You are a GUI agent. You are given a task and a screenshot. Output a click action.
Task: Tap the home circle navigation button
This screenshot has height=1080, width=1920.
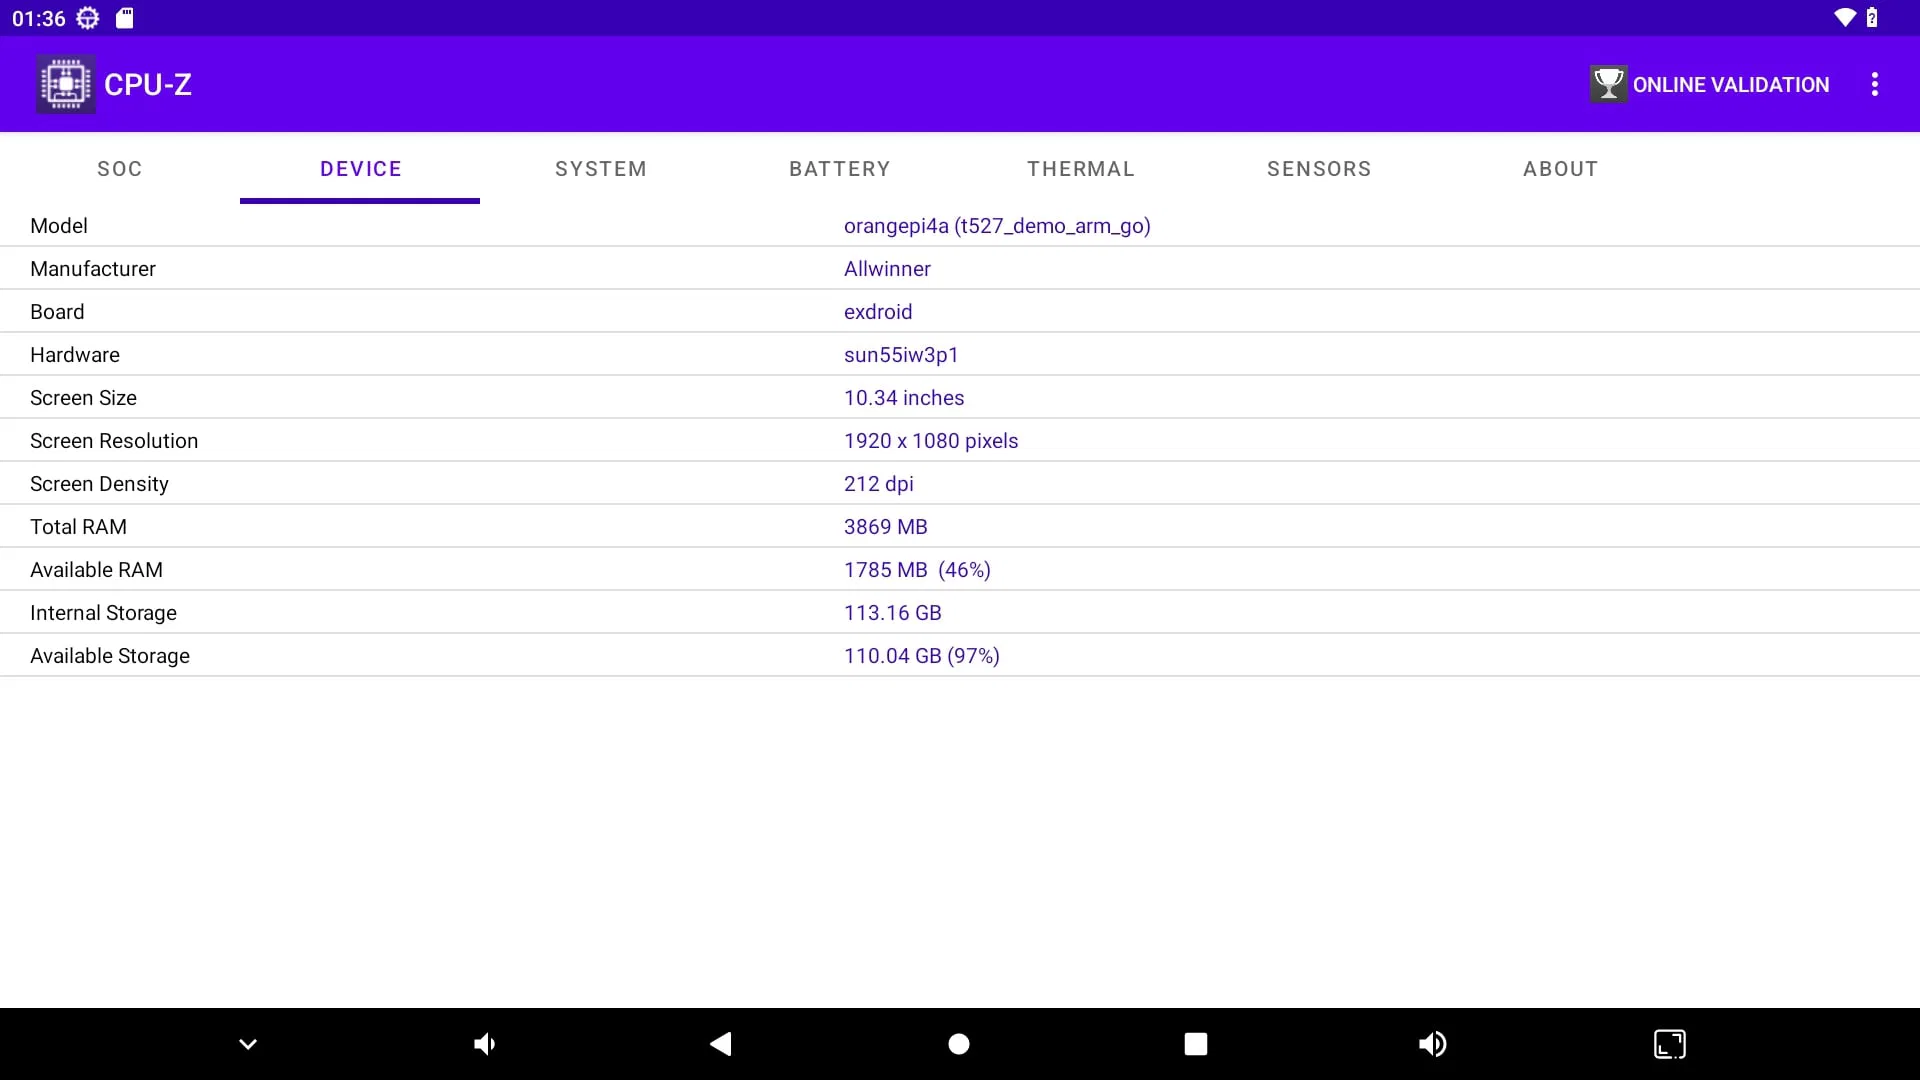tap(958, 1044)
